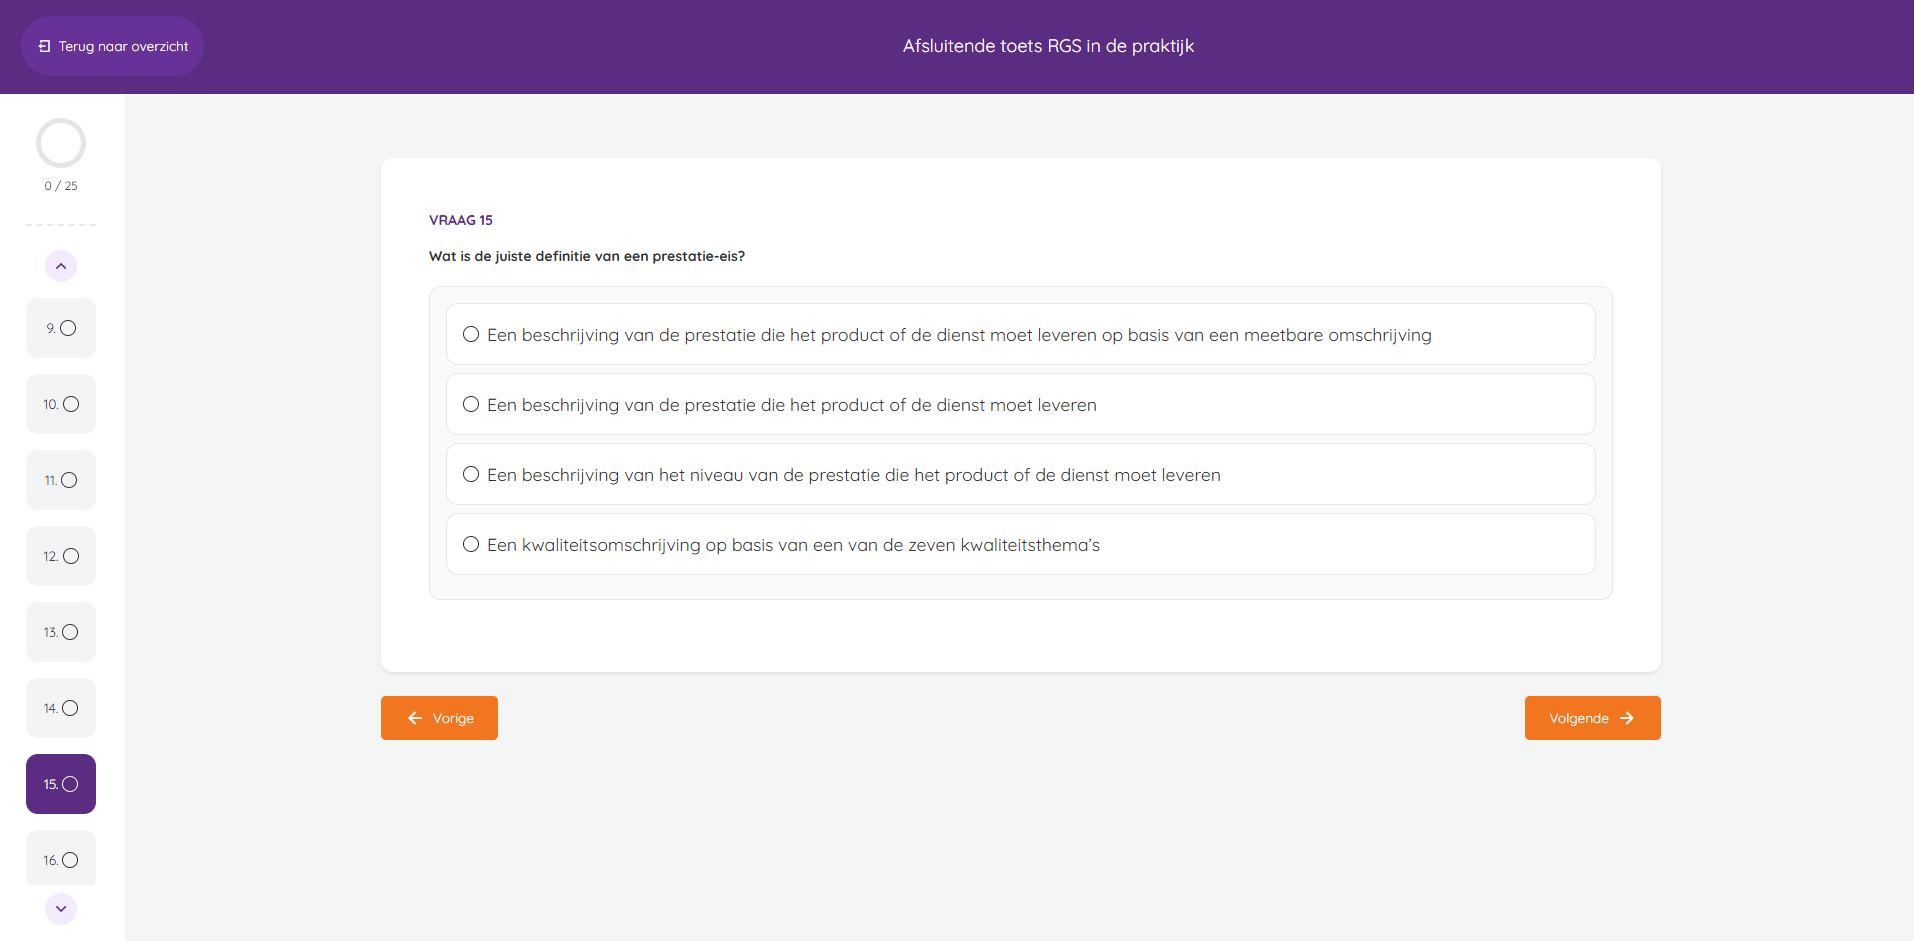
Task: Go to the next question with Volgende
Action: (x=1592, y=718)
